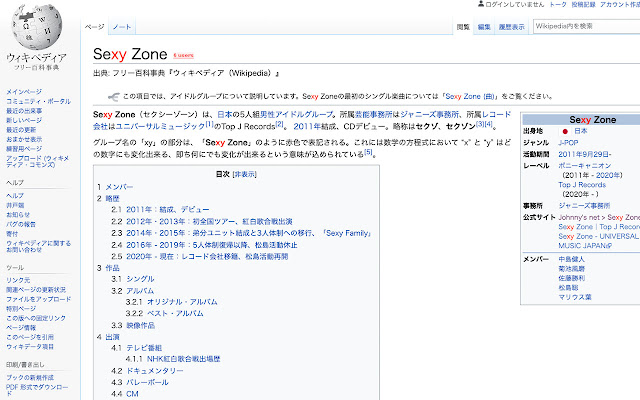Jump to 3.2.2 ベスト・アルバム
This screenshot has height=400, width=640.
click(175, 314)
